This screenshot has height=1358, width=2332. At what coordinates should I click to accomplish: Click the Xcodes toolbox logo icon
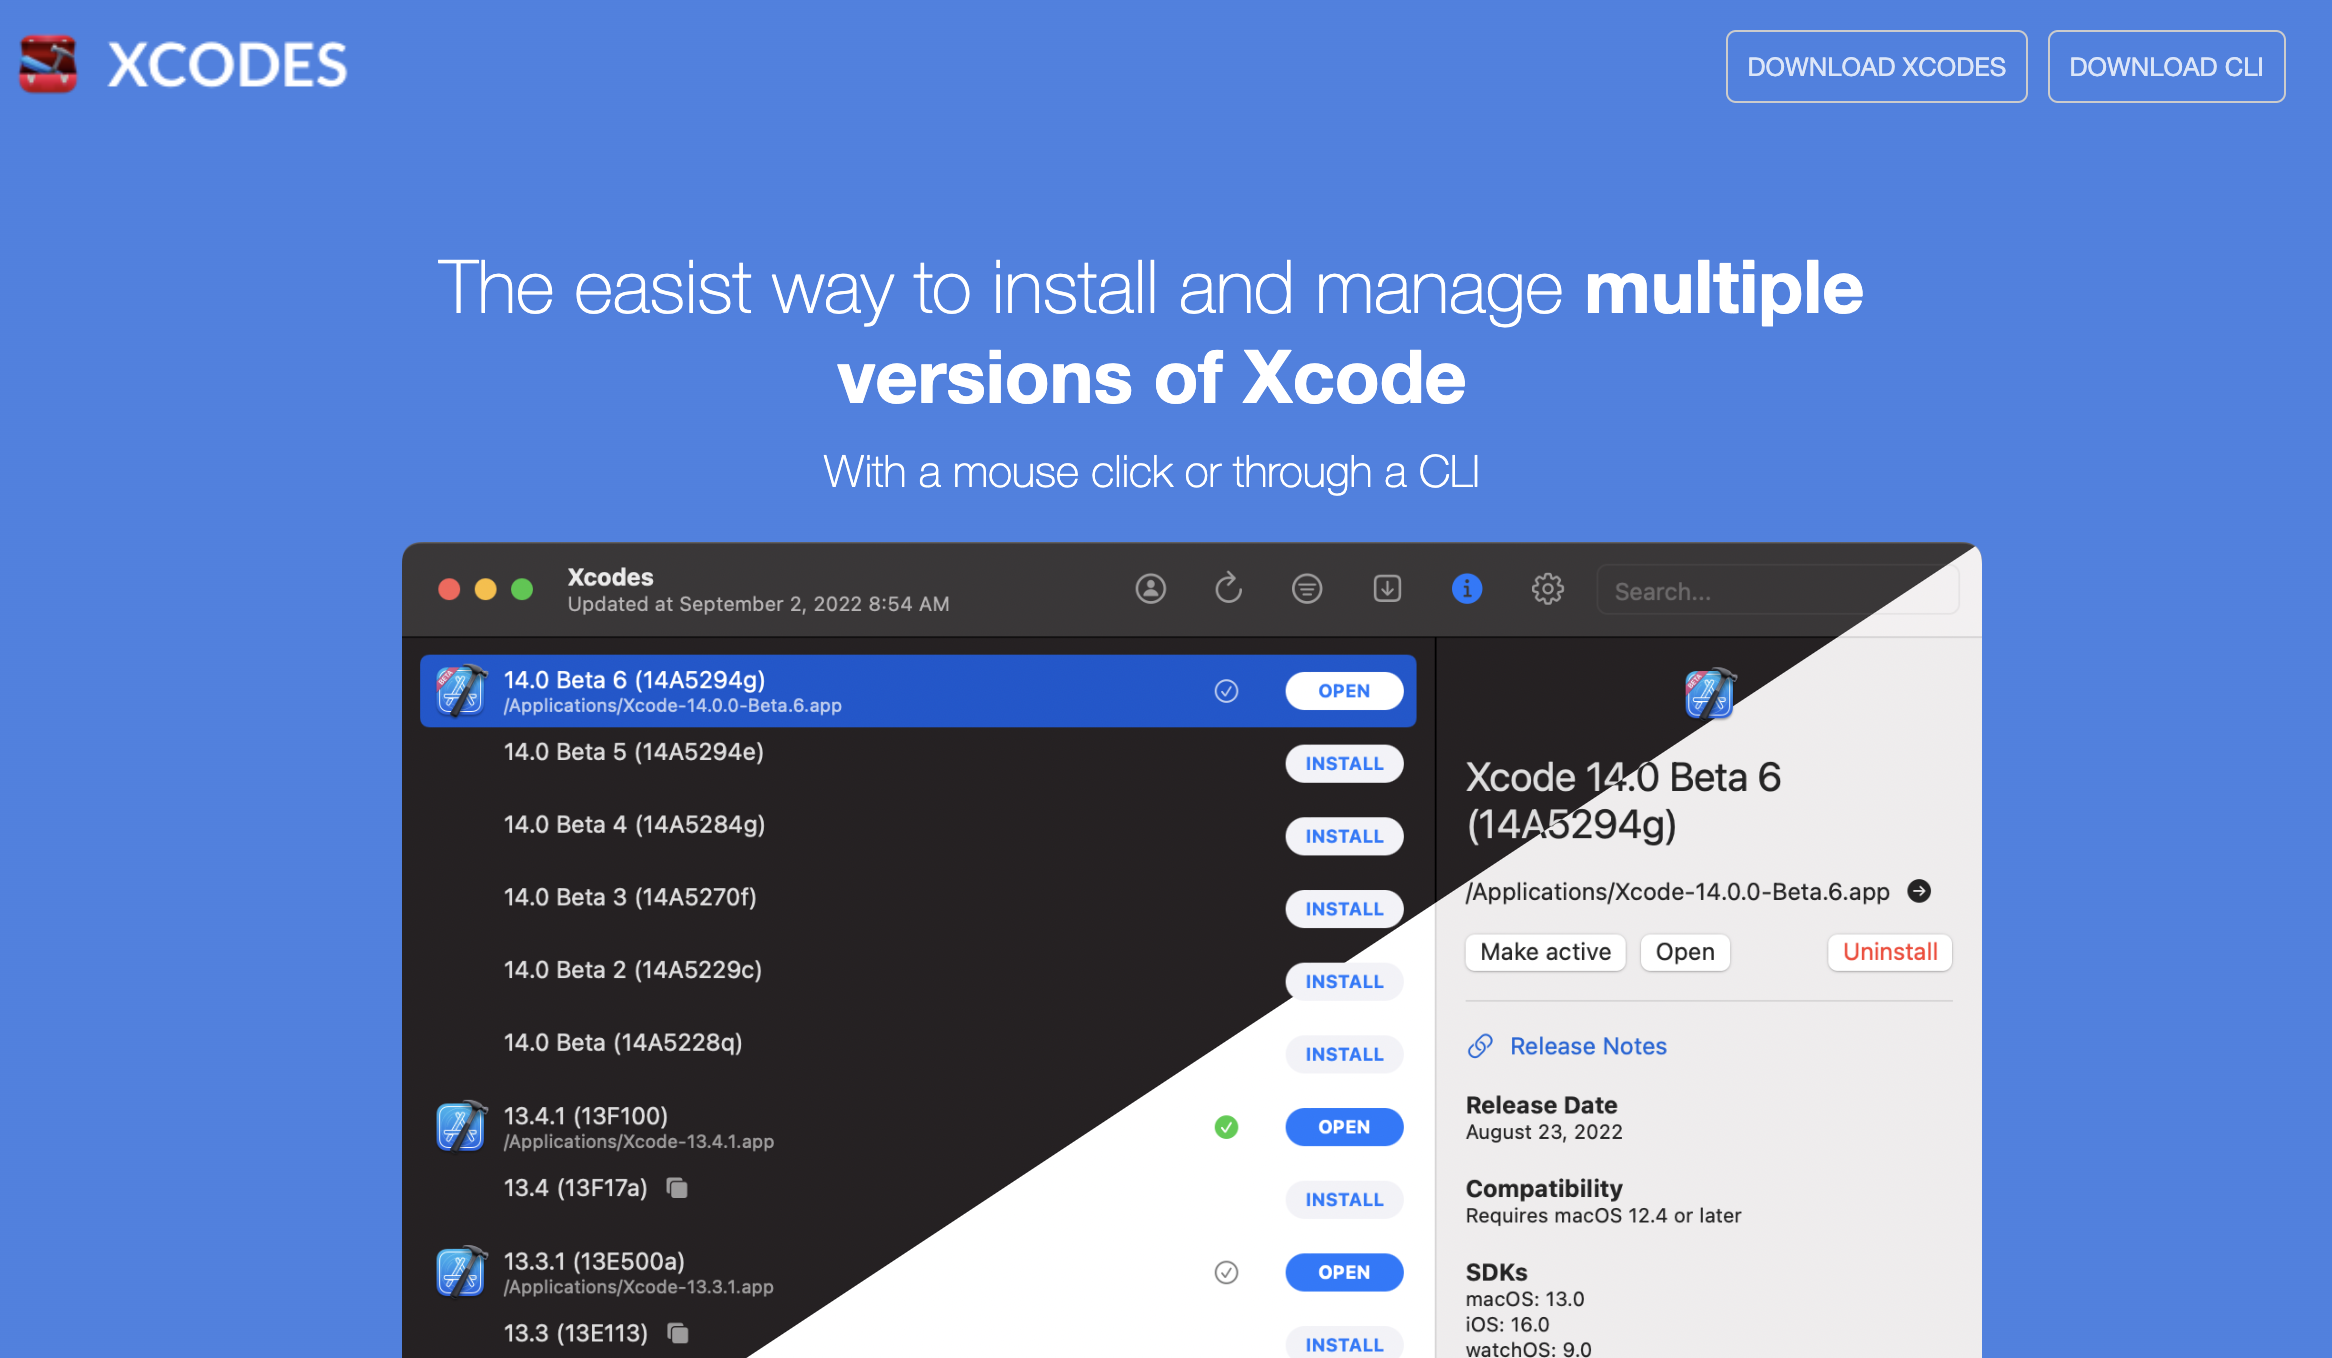coord(48,65)
